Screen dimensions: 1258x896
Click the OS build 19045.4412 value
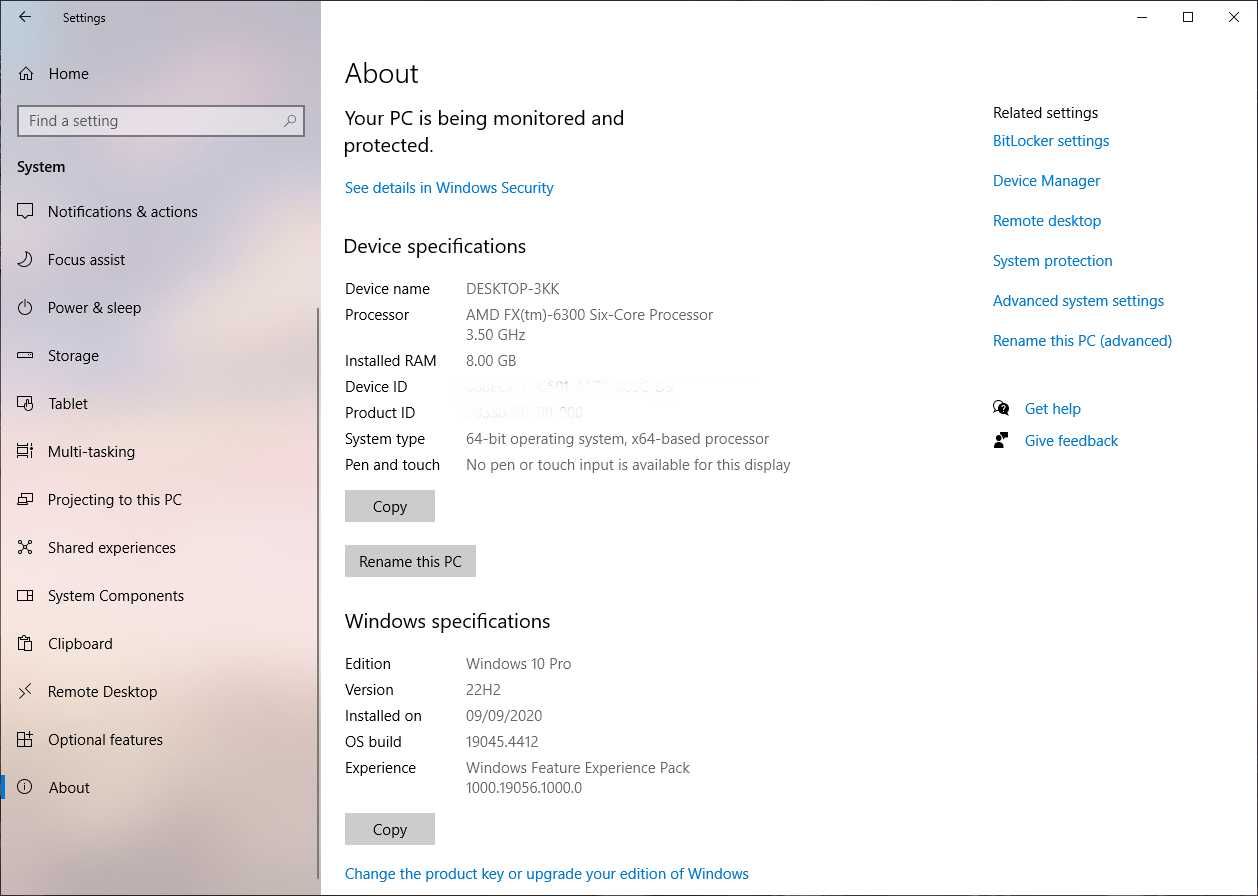(x=502, y=742)
